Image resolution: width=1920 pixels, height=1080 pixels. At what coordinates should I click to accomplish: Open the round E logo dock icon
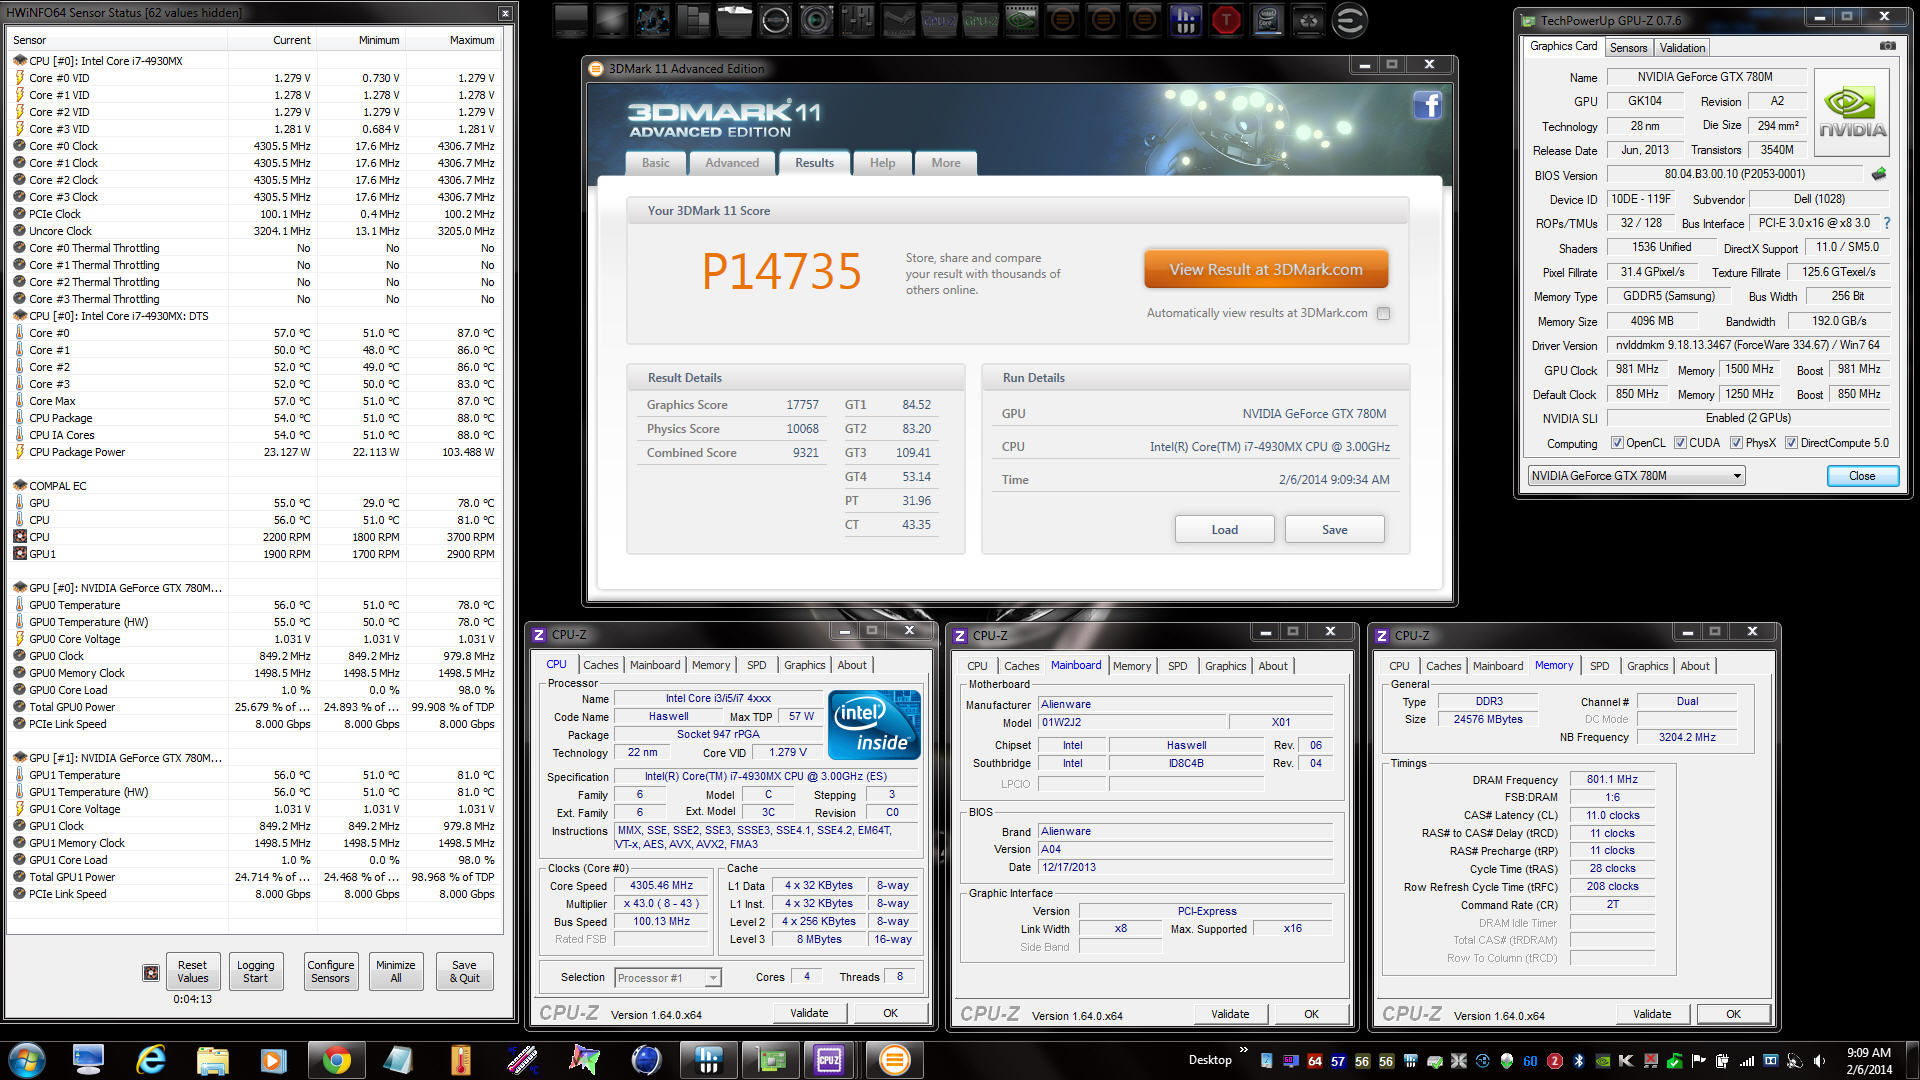pyautogui.click(x=1349, y=20)
